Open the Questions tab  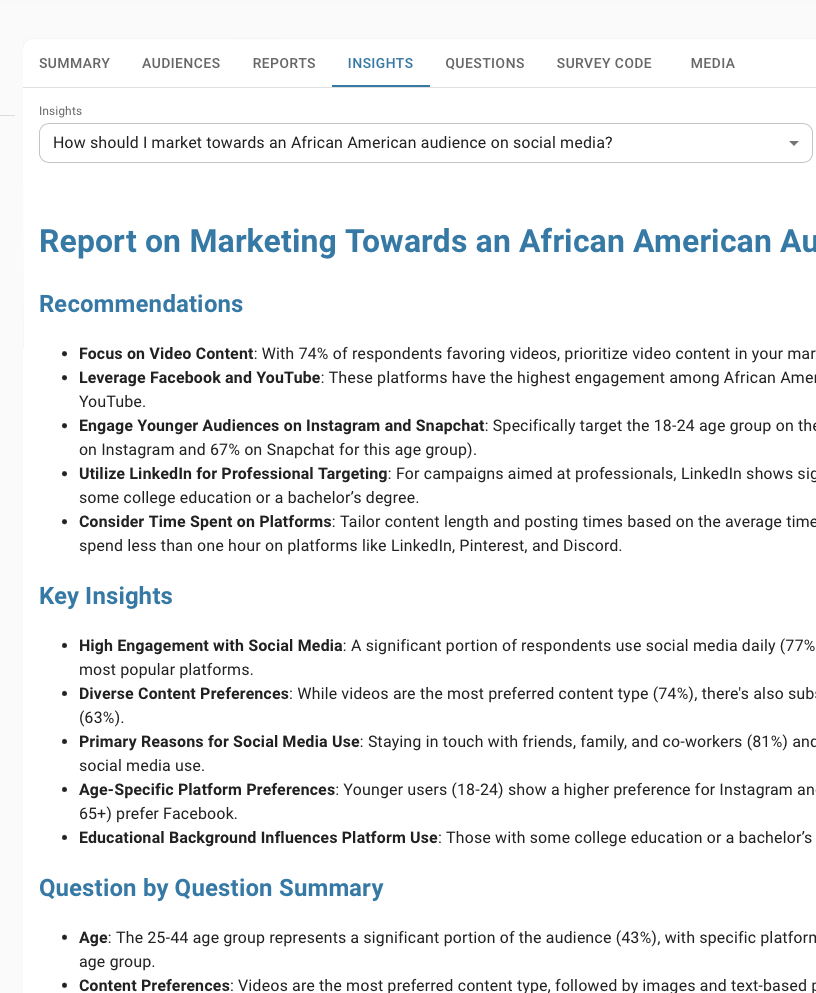[x=485, y=63]
